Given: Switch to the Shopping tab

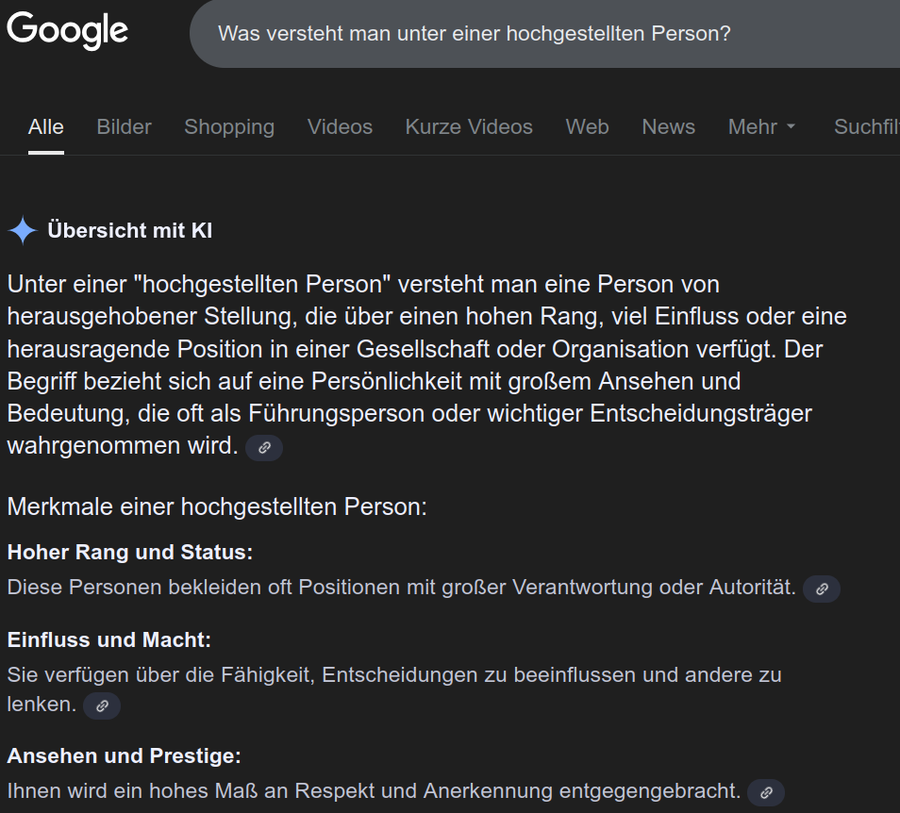Looking at the screenshot, I should tap(229, 127).
